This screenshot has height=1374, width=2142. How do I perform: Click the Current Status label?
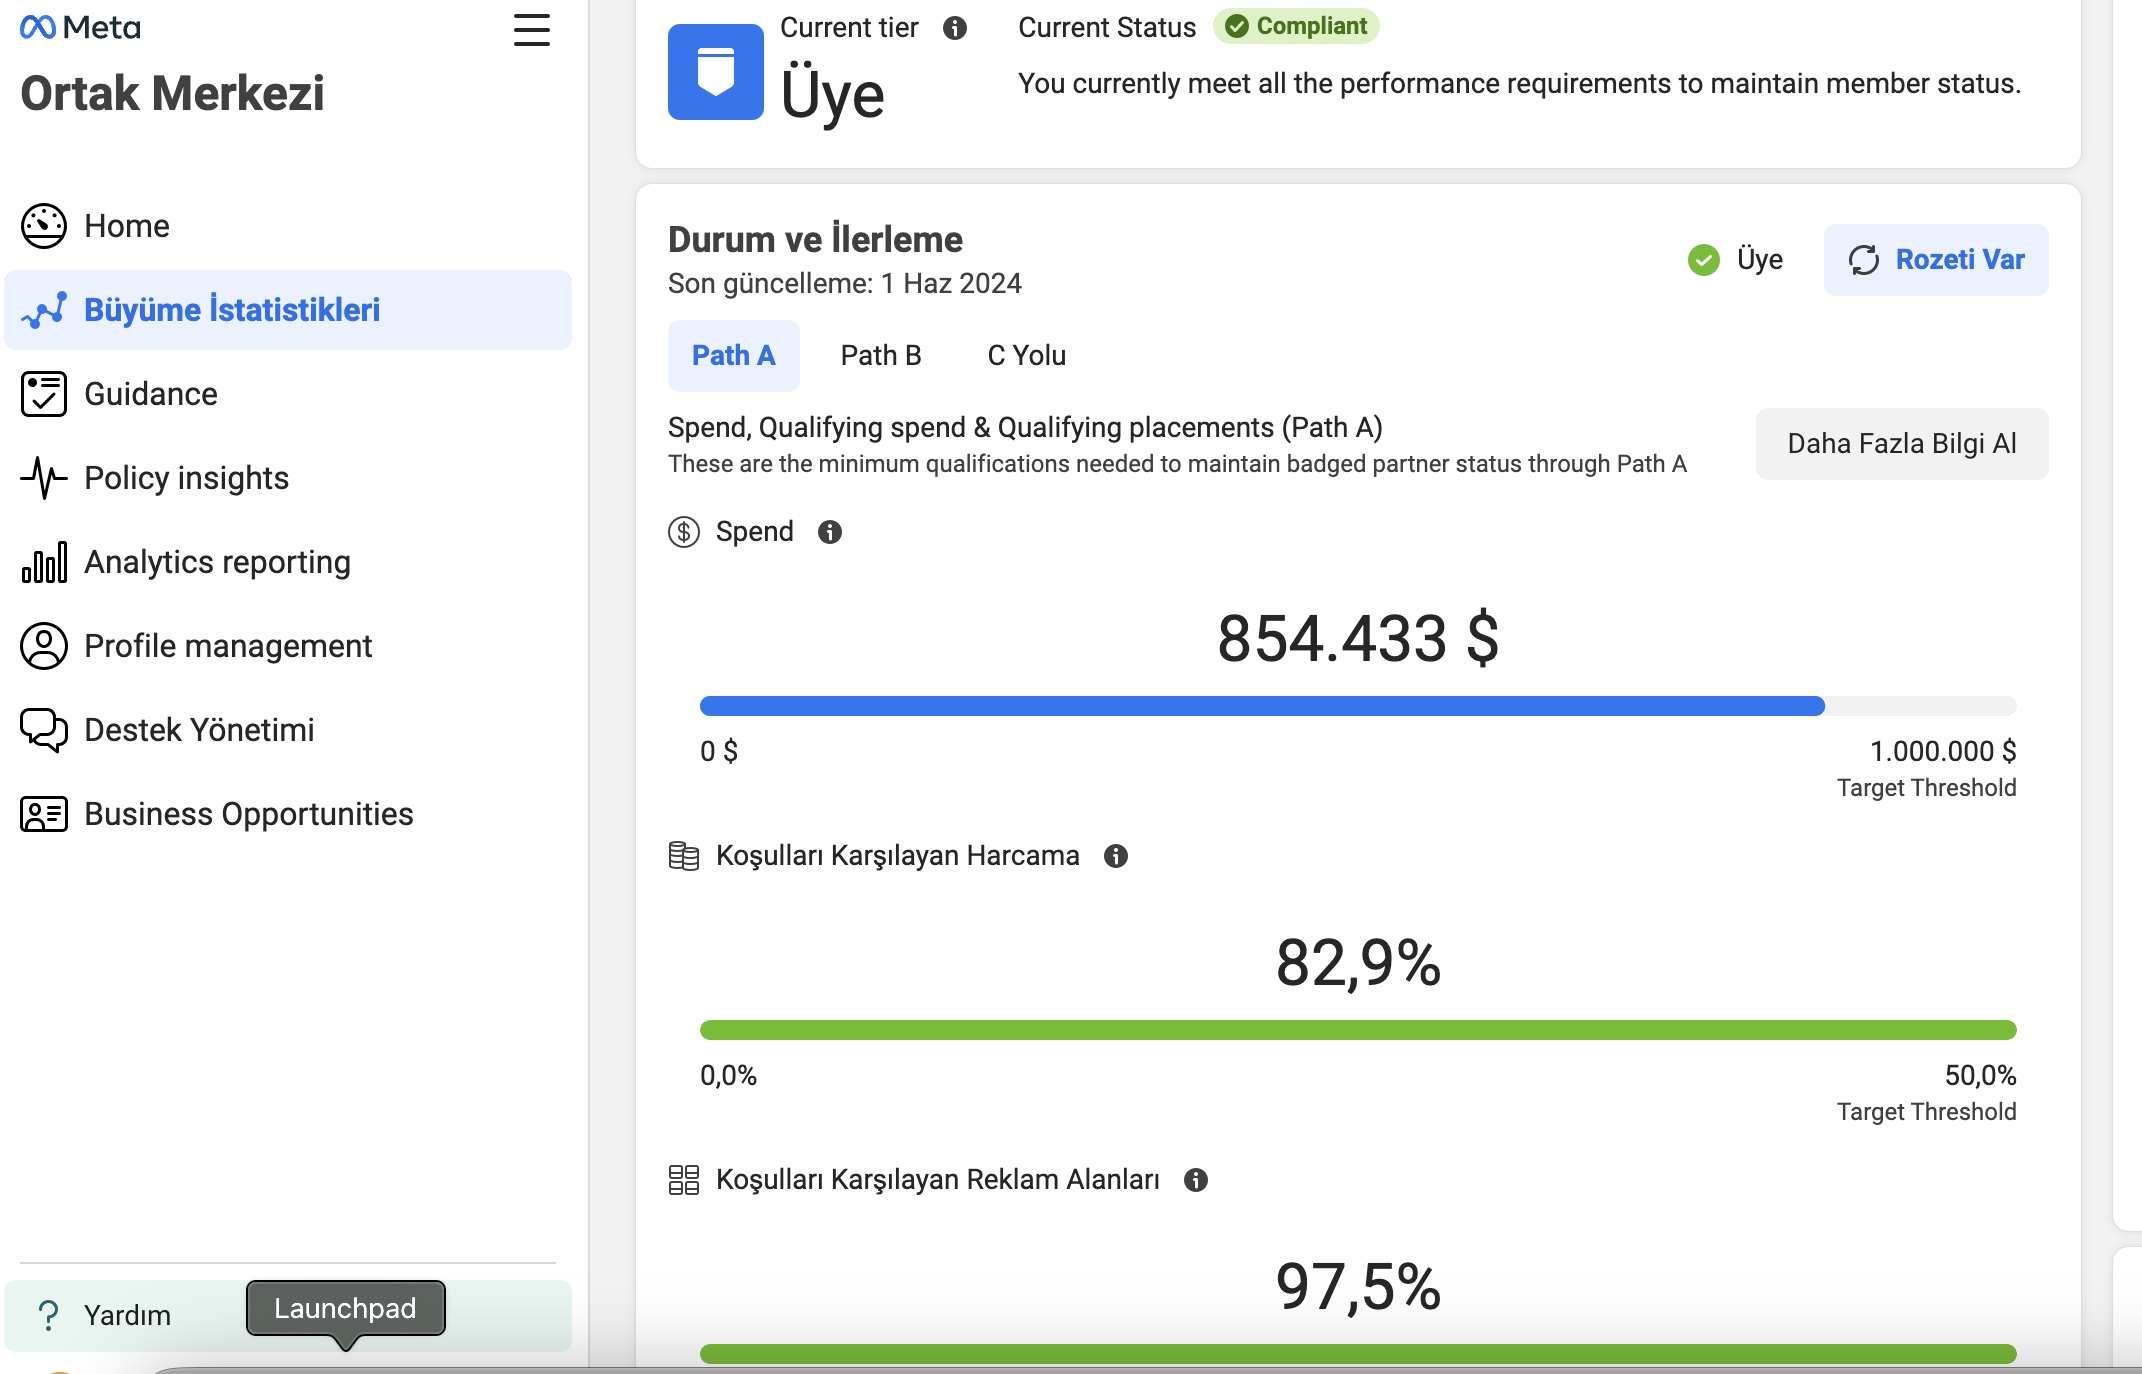click(1107, 28)
